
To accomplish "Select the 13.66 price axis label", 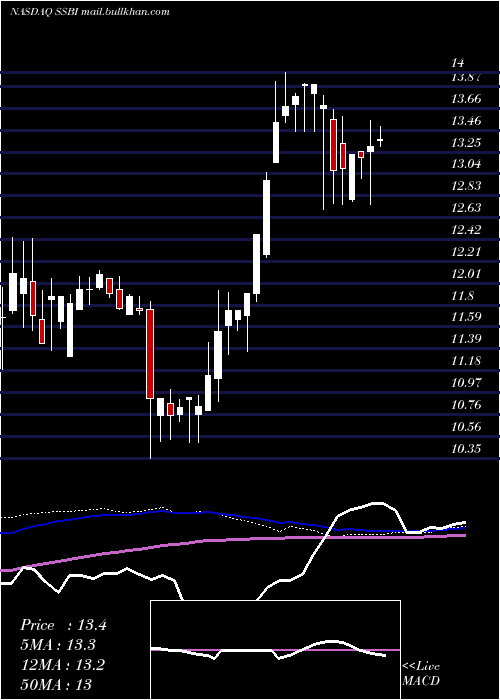I will coord(467,99).
